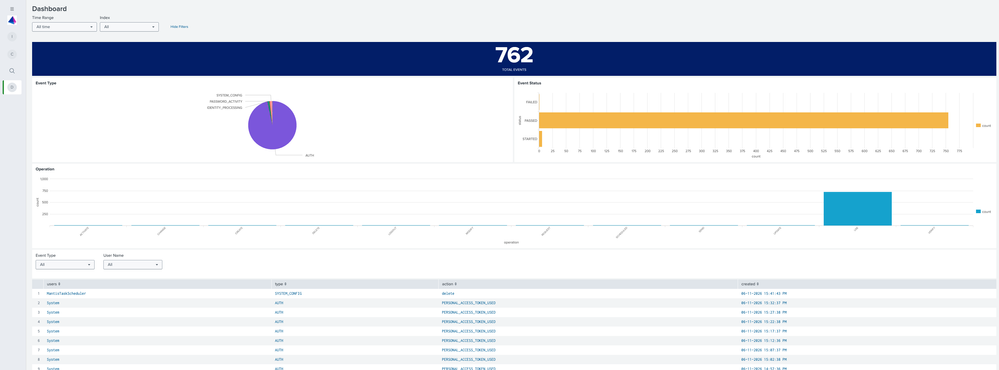Click the 15:41:43 PM created timestamp
Image resolution: width=999 pixels, height=370 pixels.
[763, 294]
